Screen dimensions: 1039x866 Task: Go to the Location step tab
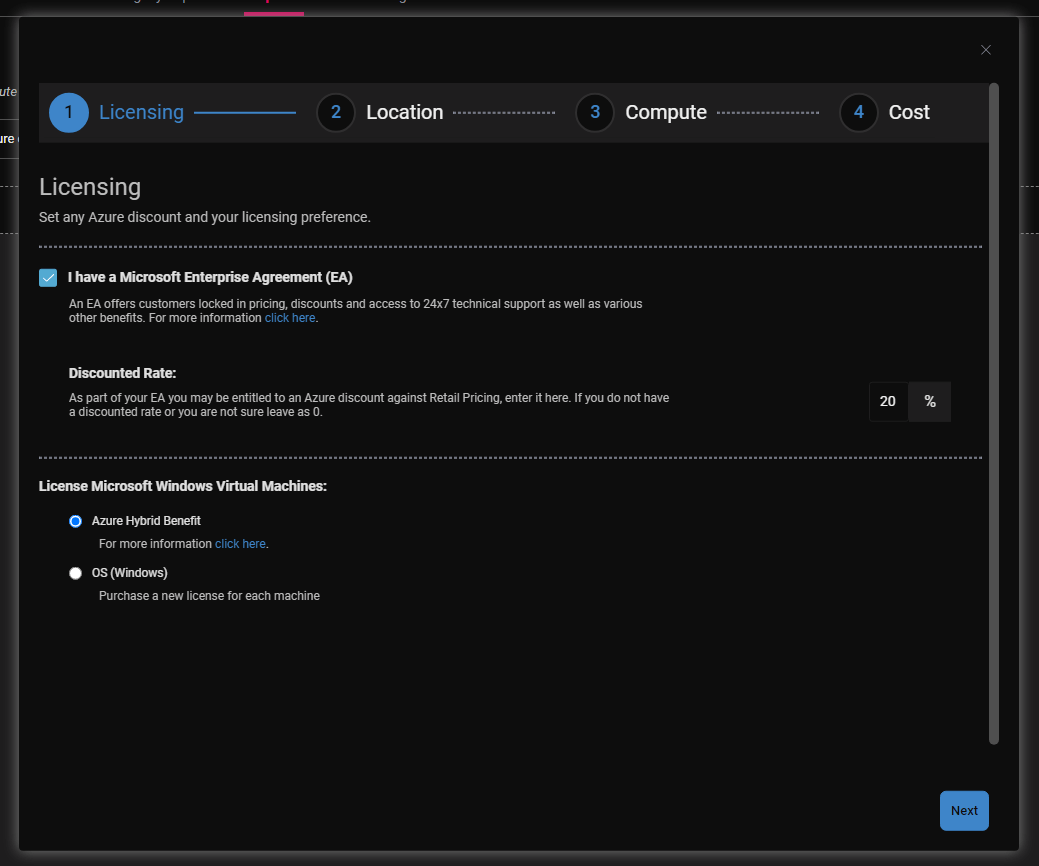click(405, 113)
